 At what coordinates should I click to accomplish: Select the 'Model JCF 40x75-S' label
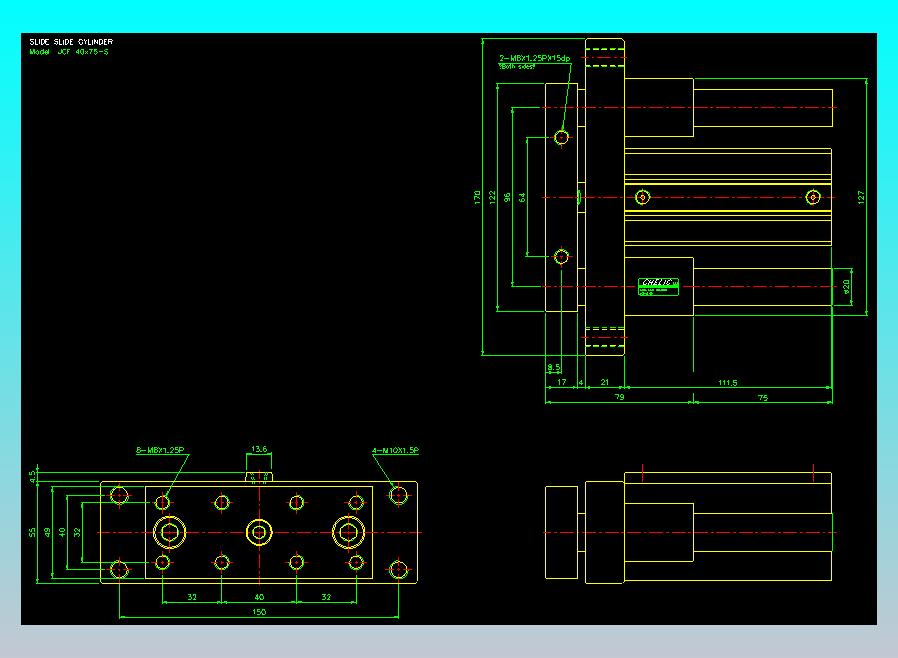pos(69,52)
